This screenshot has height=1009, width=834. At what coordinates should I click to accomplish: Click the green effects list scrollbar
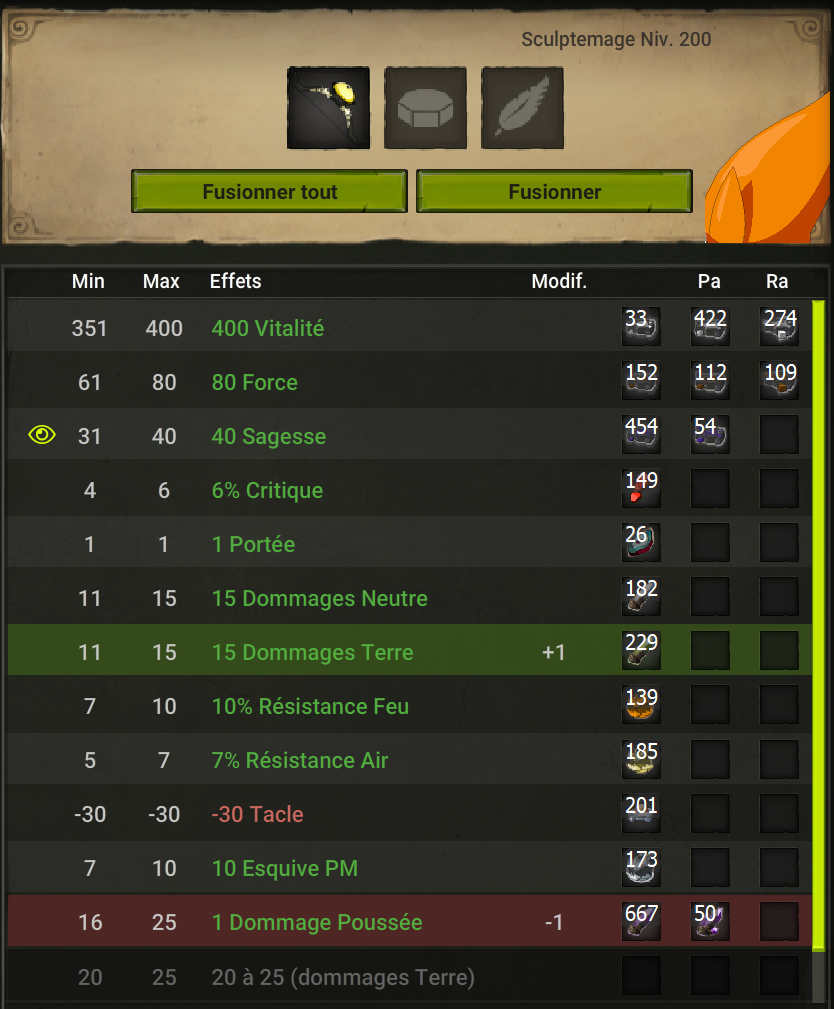[x=819, y=625]
